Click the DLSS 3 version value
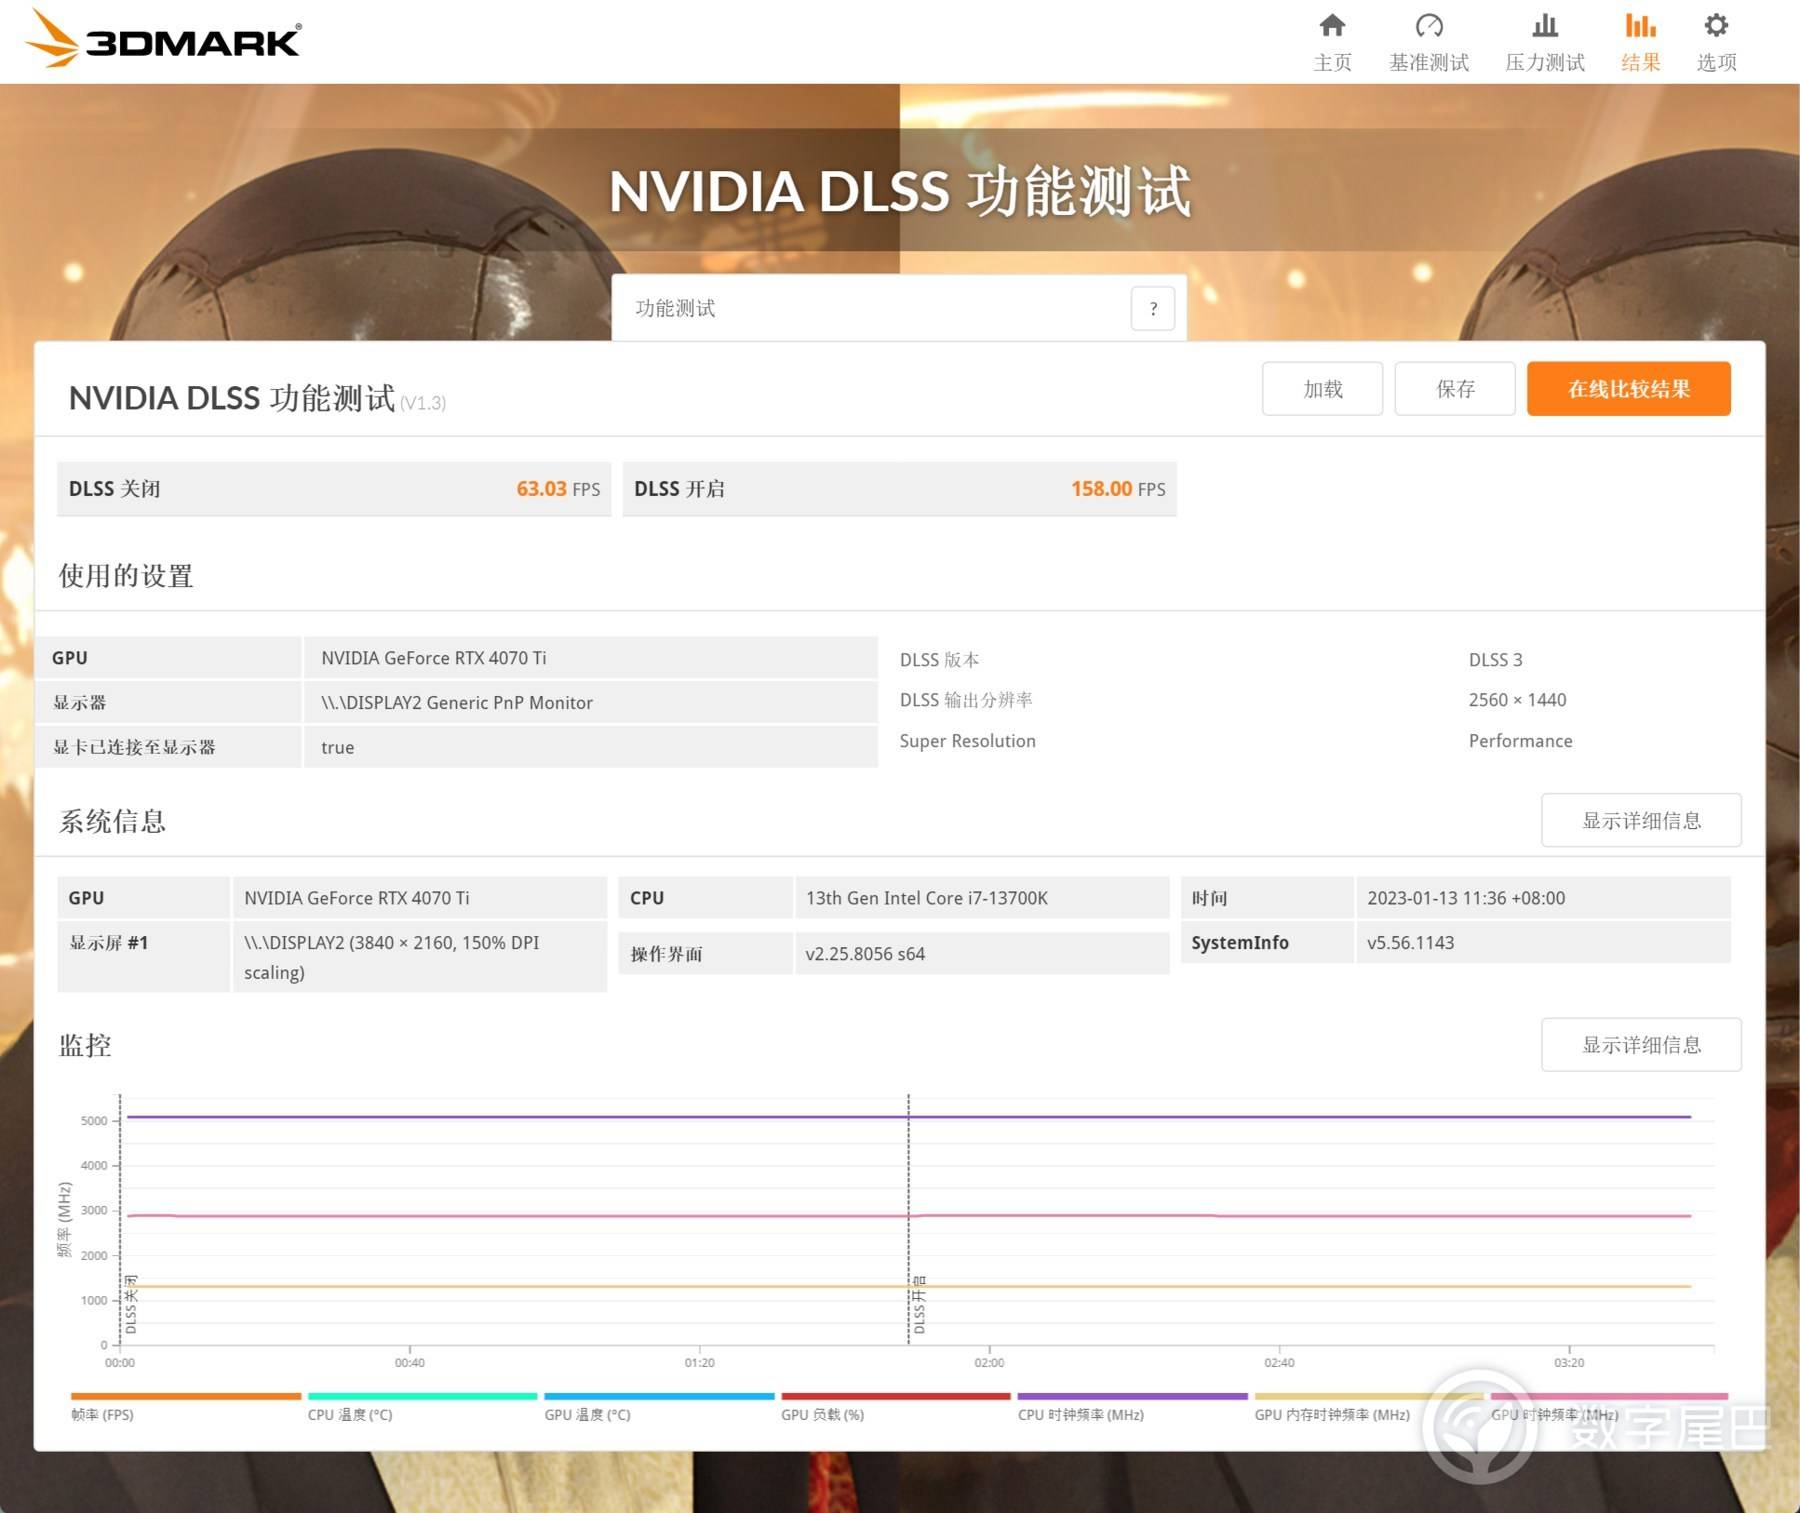The width and height of the screenshot is (1800, 1513). pos(1495,660)
